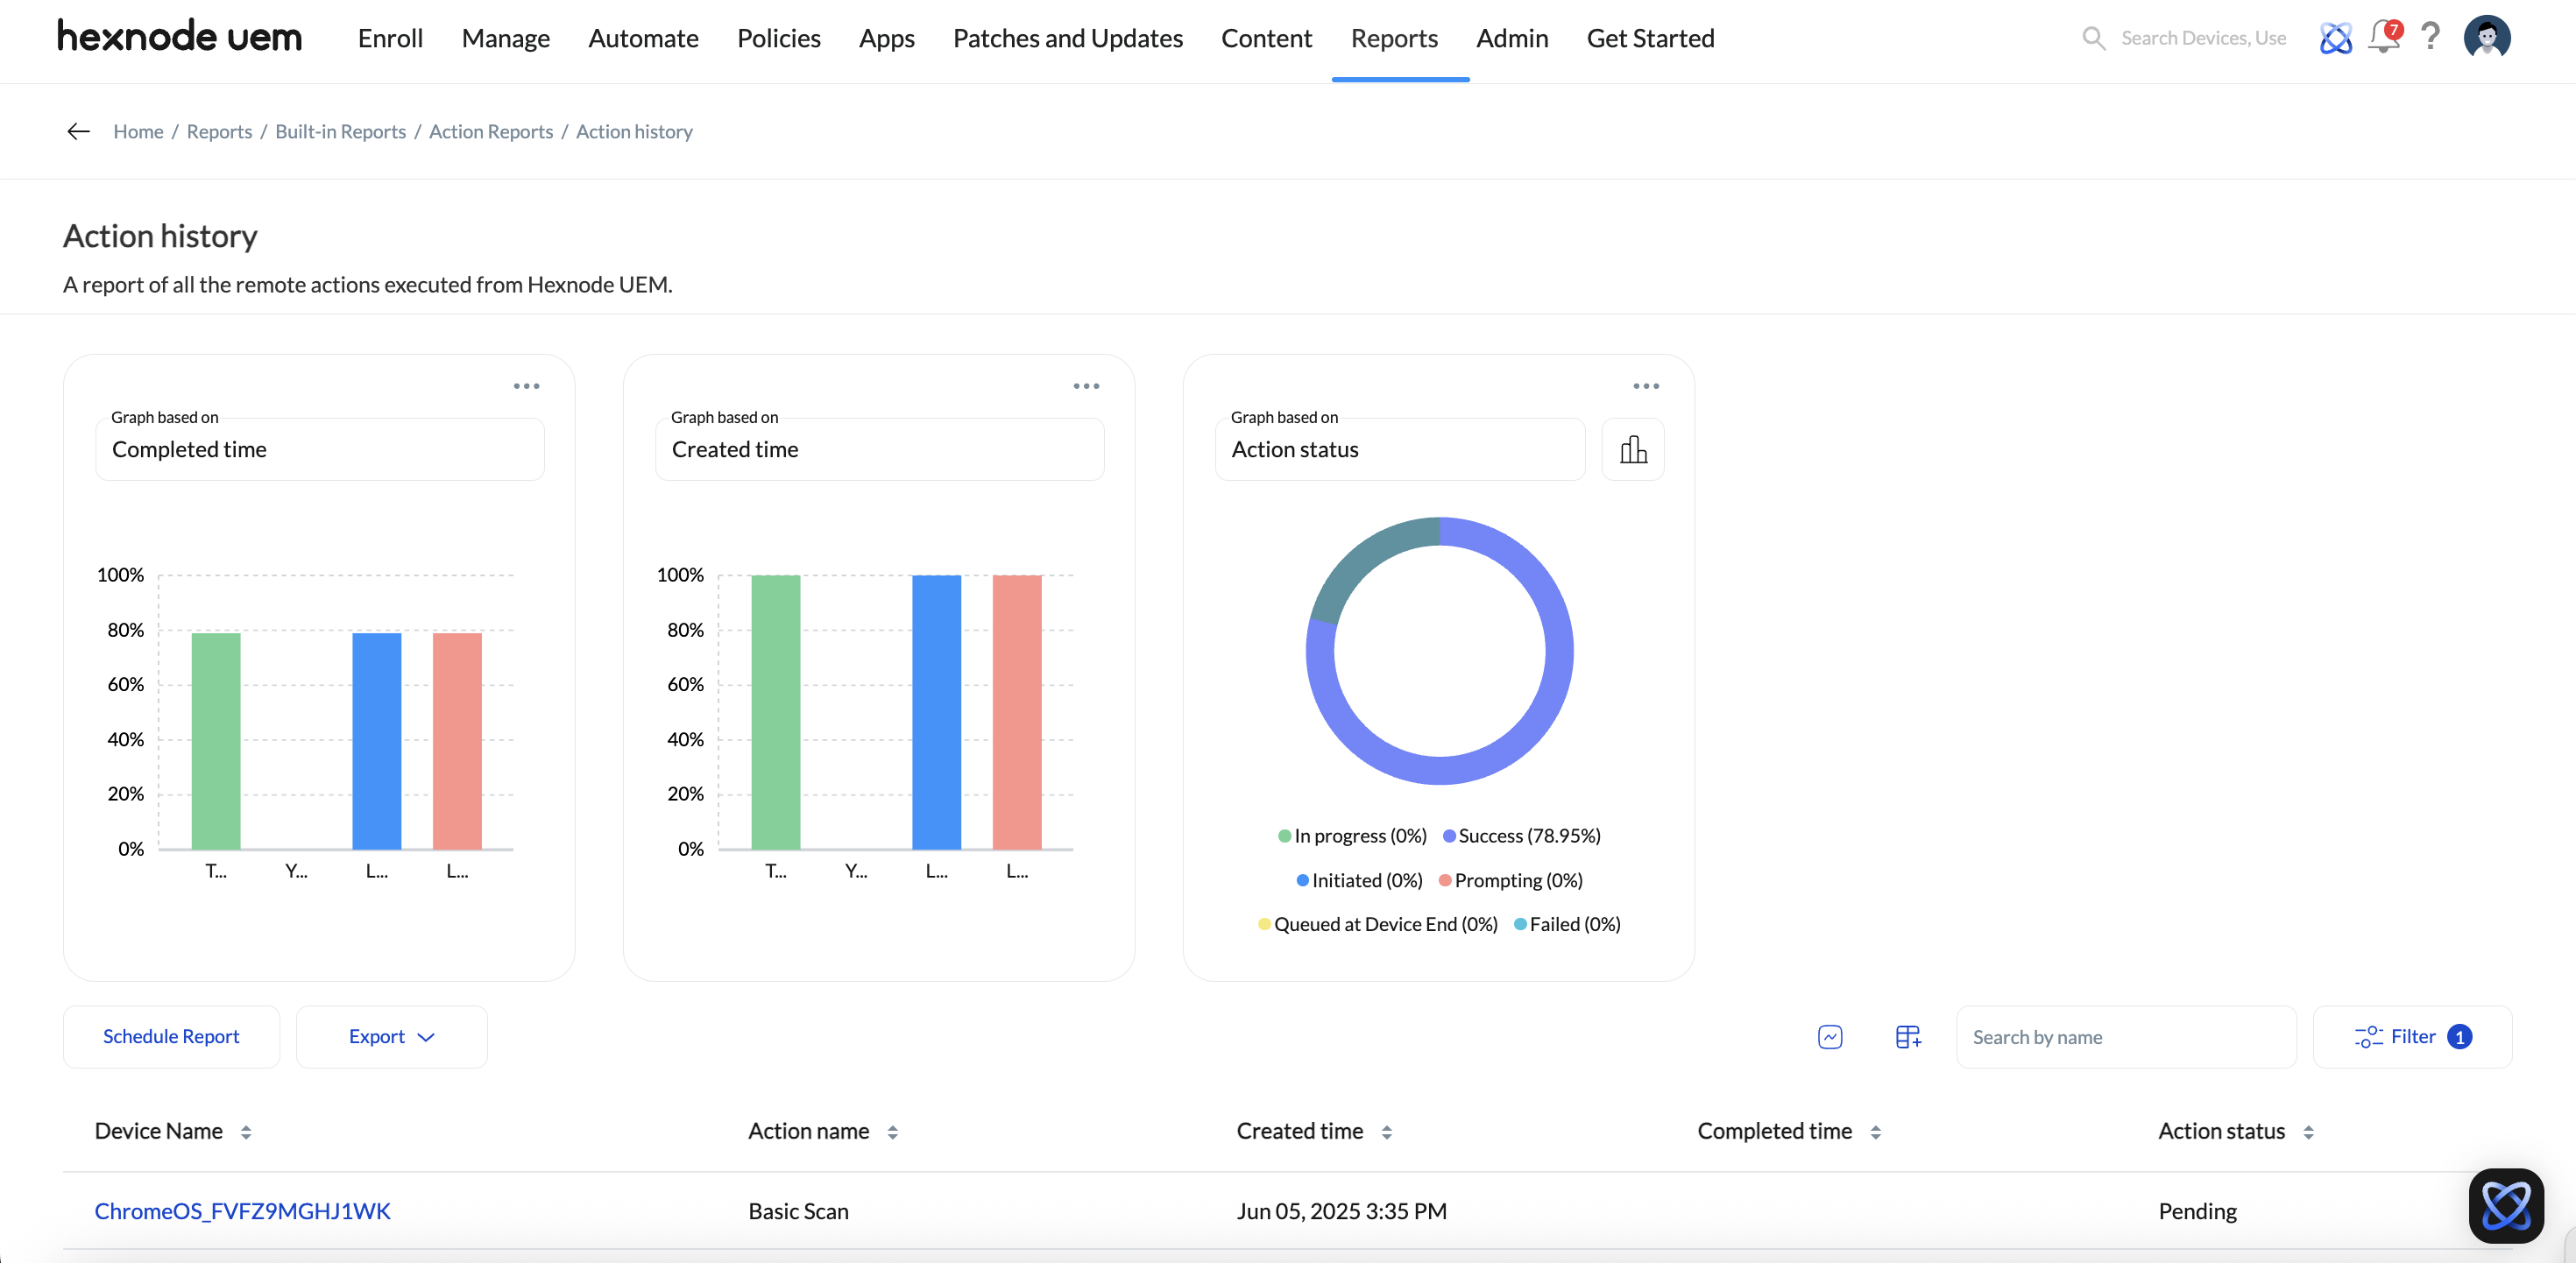Click the toggle graph view icon
Viewport: 2576px width, 1263px height.
[1830, 1037]
